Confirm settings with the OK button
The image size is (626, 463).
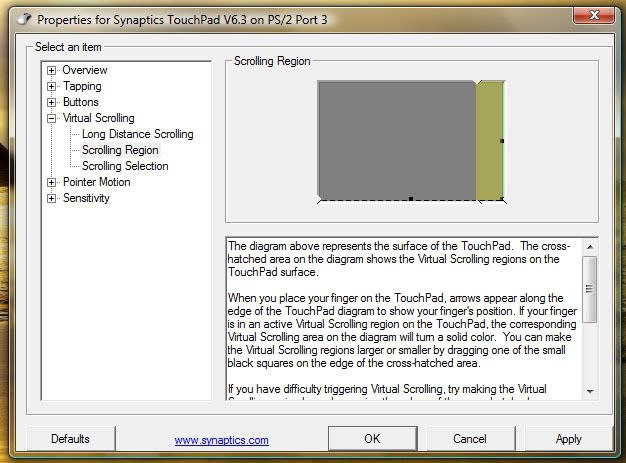pyautogui.click(x=372, y=439)
